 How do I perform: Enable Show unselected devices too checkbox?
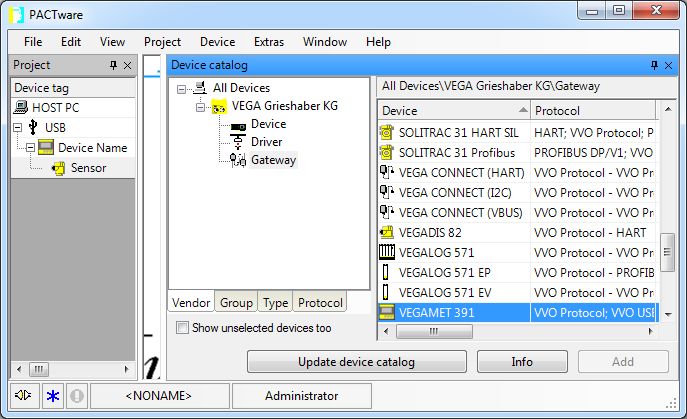(182, 327)
